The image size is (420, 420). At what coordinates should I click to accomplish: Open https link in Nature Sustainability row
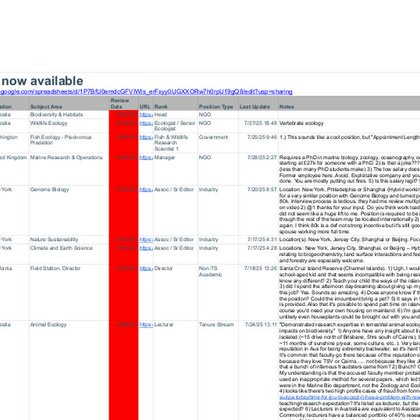tap(146, 240)
